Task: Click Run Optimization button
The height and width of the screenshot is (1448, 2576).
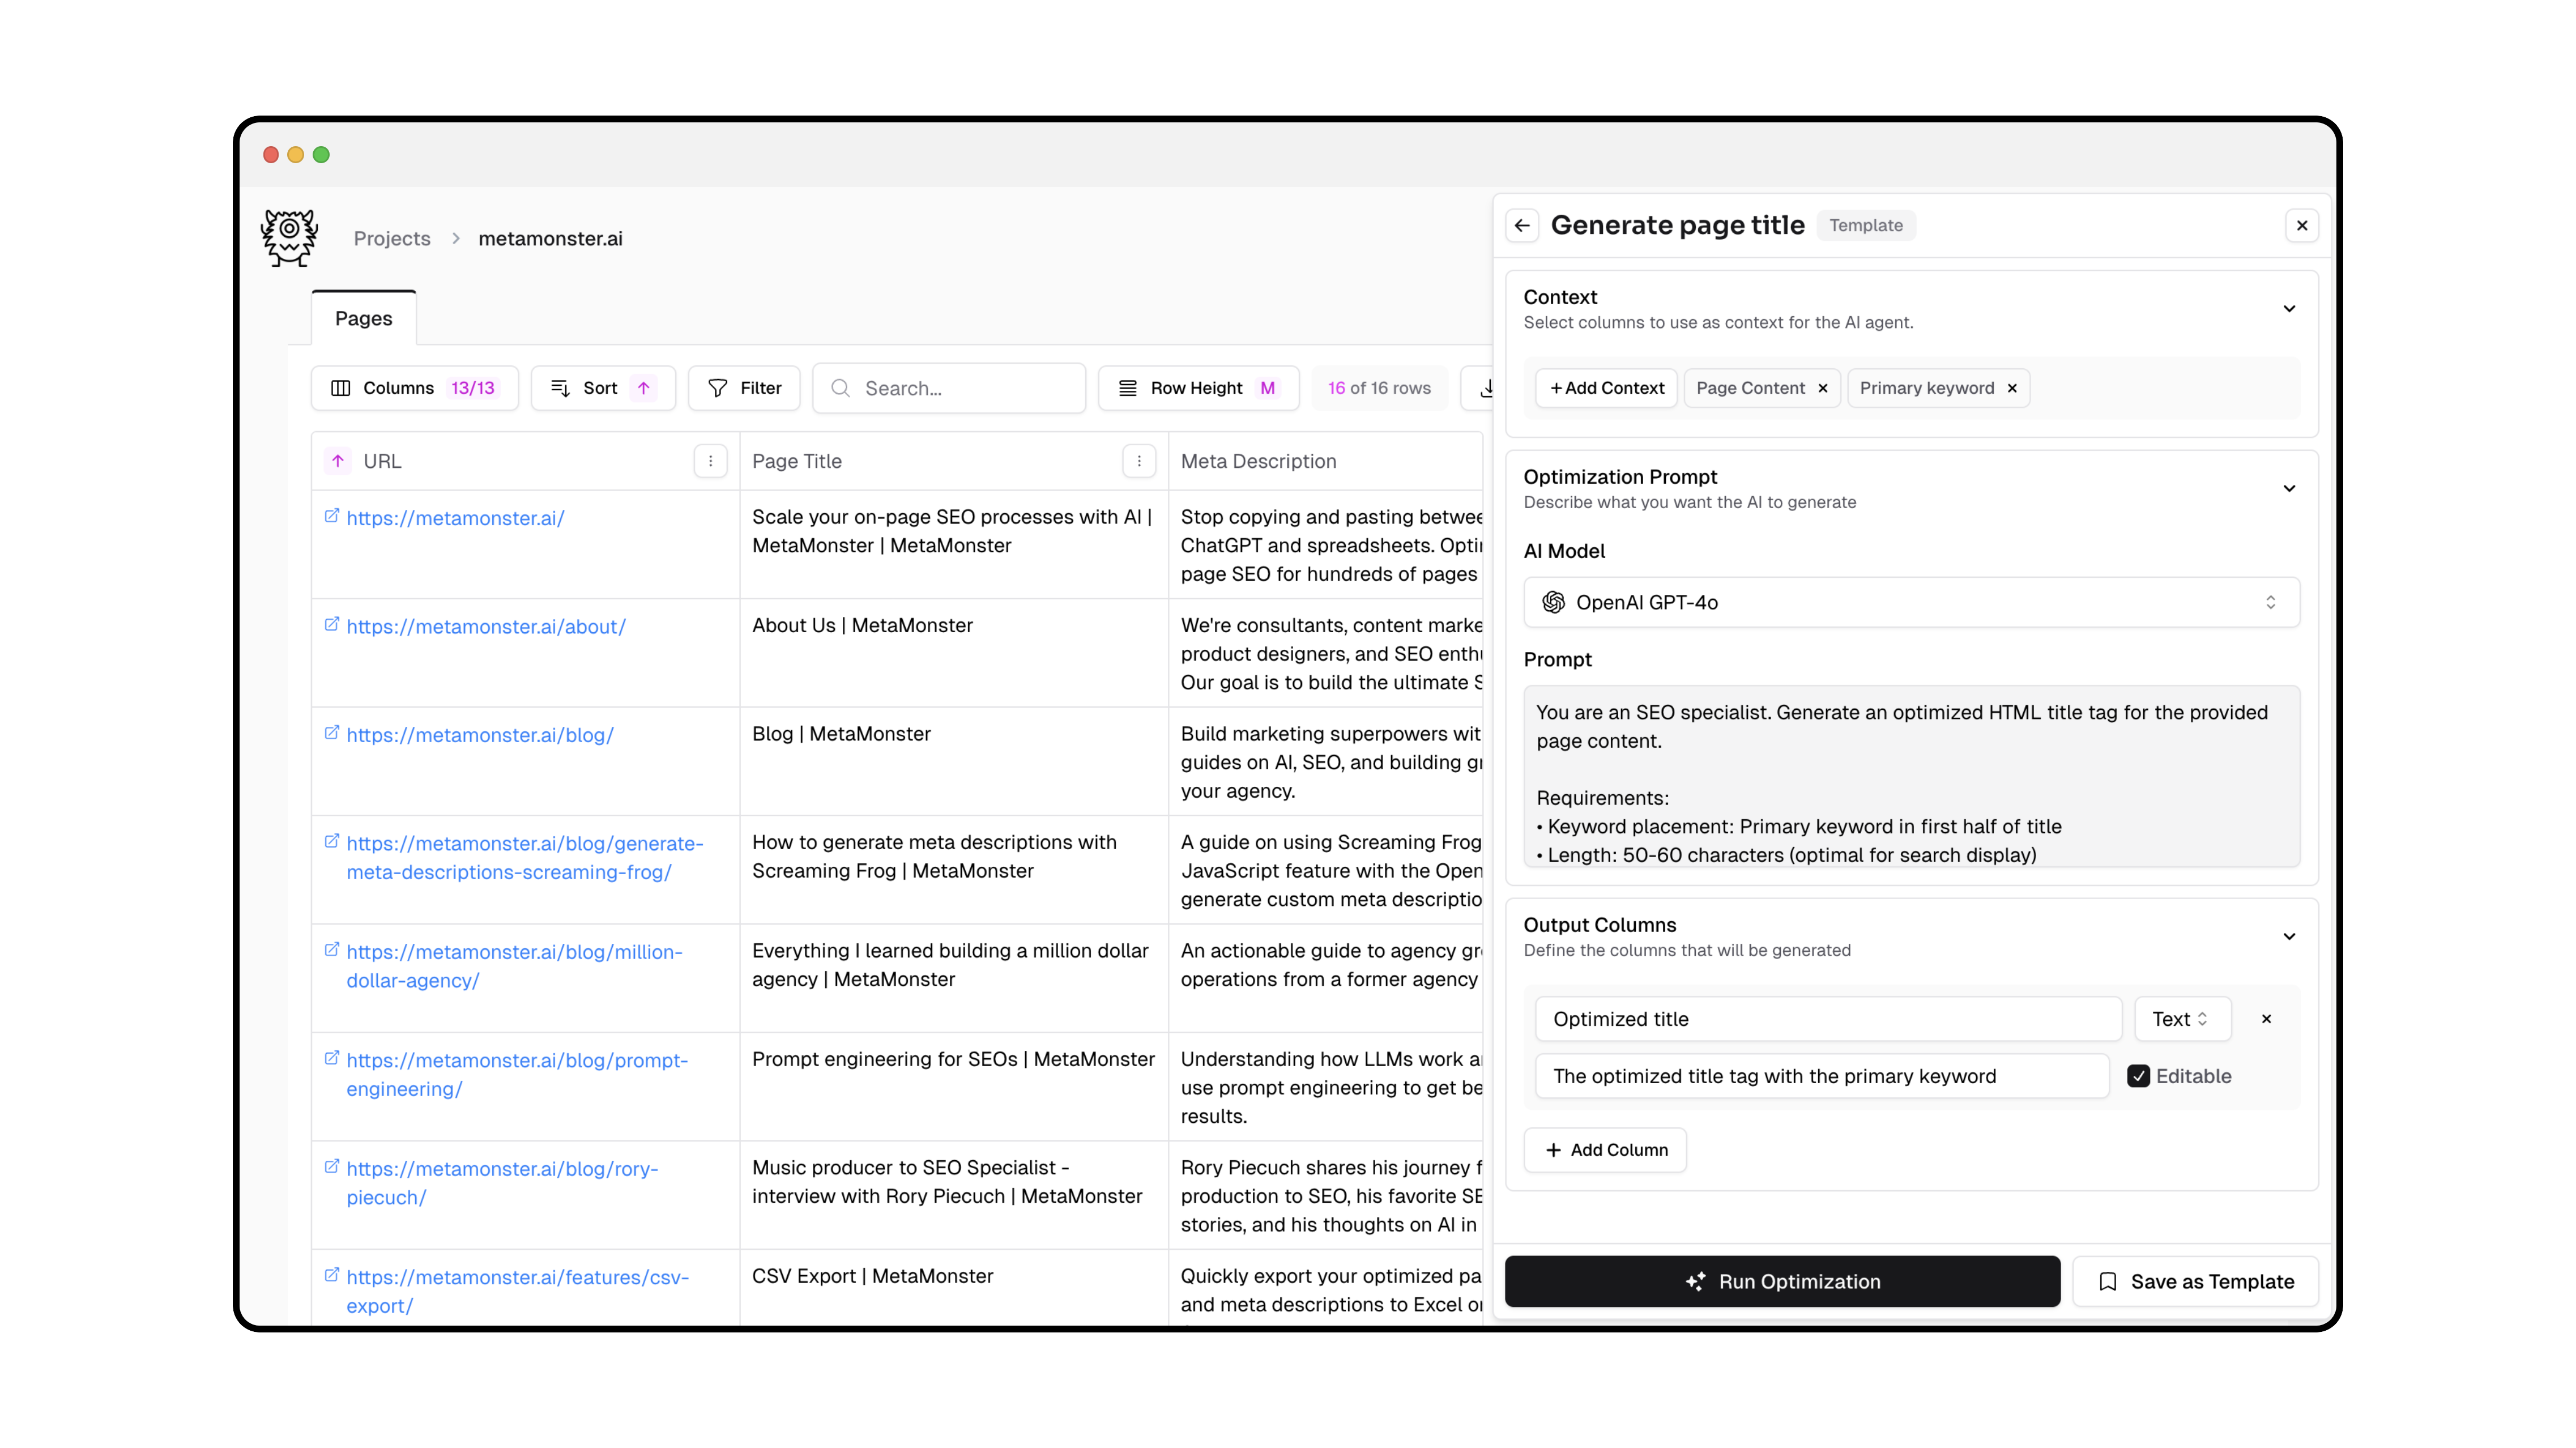Action: 1782,1281
